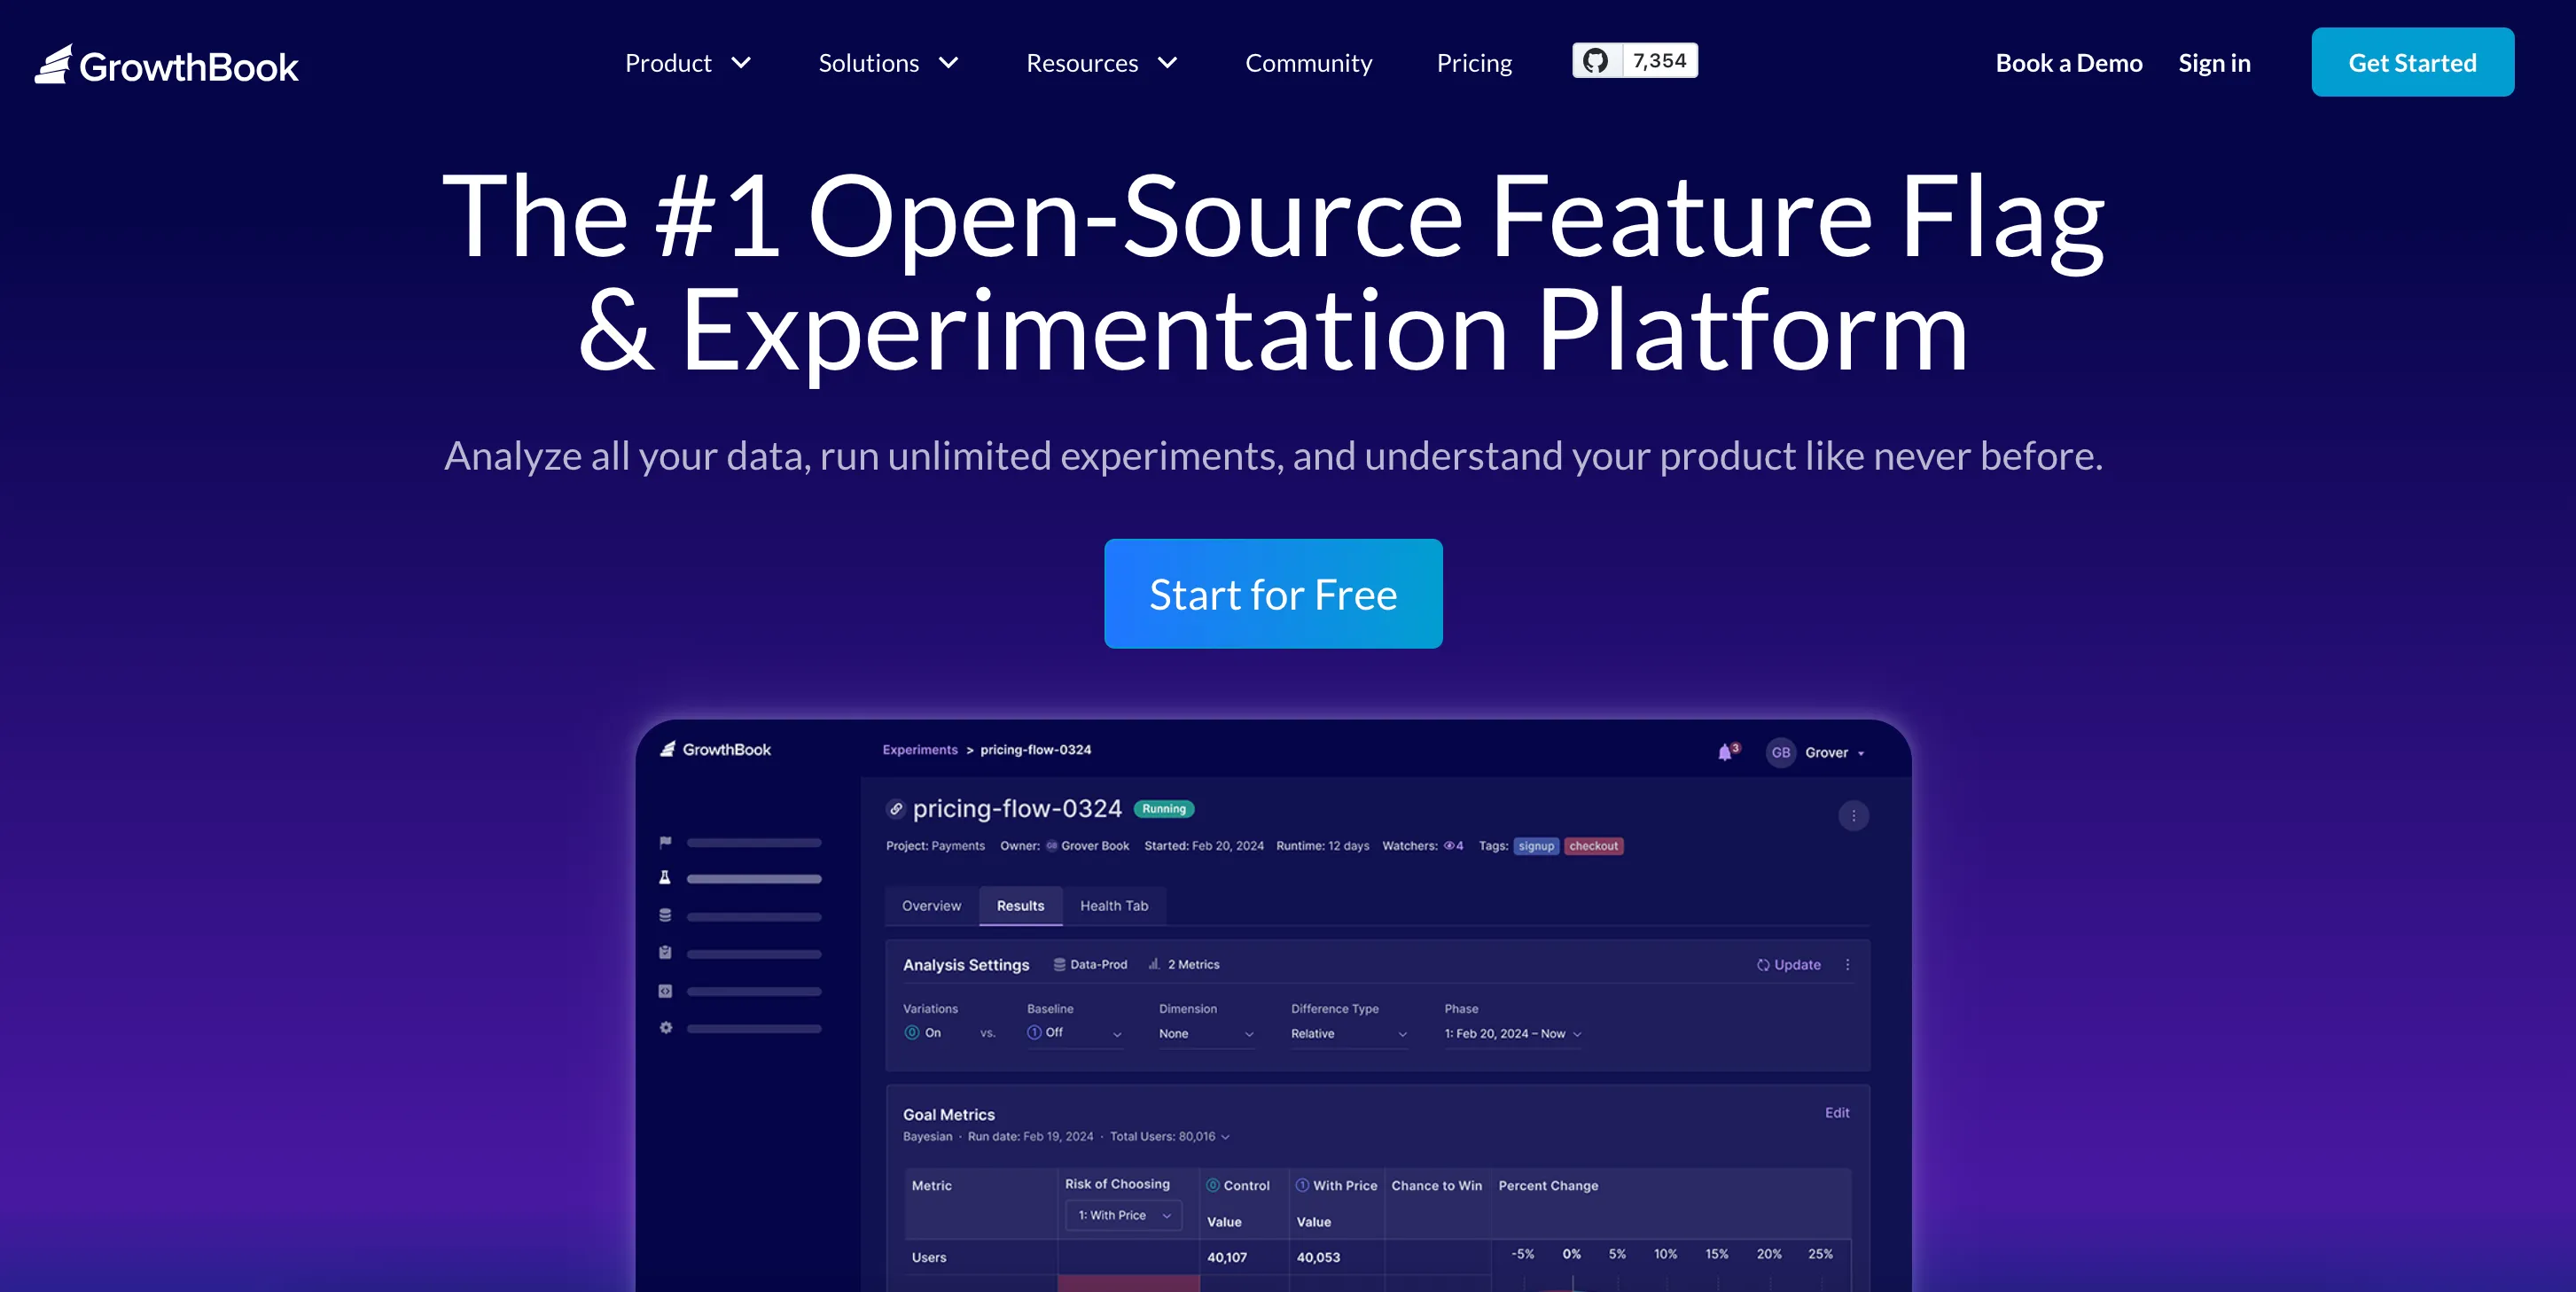The image size is (2576, 1292).
Task: Open the Pricing nav item
Action: [1474, 63]
